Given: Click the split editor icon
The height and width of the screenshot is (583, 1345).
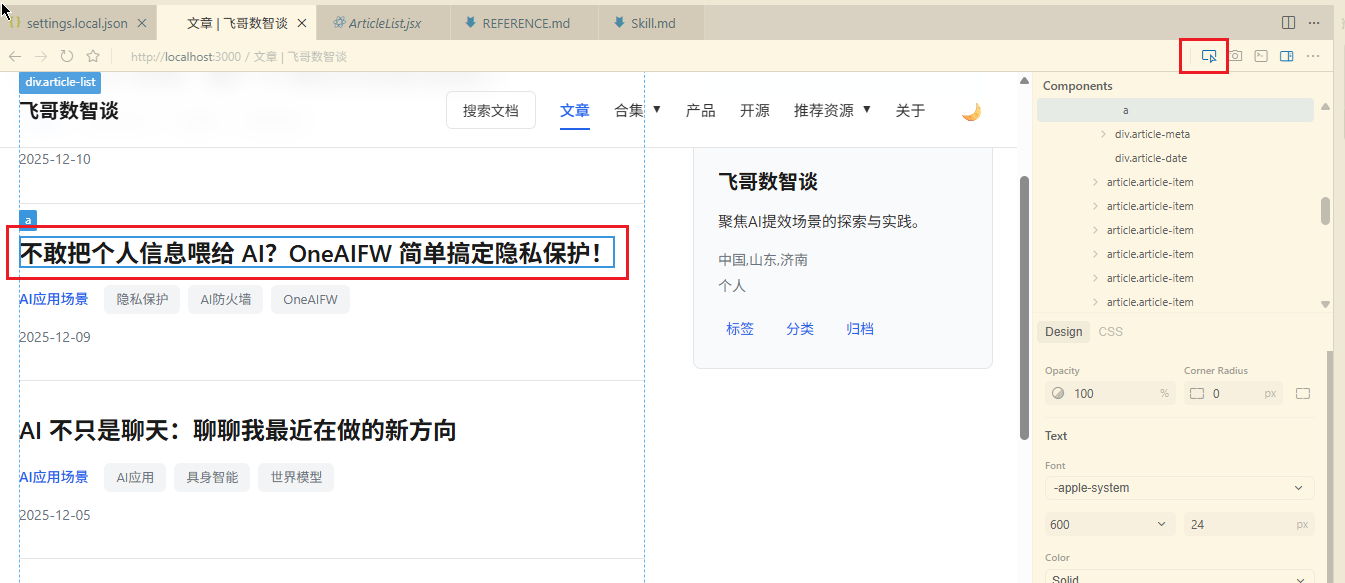Looking at the screenshot, I should point(1289,22).
